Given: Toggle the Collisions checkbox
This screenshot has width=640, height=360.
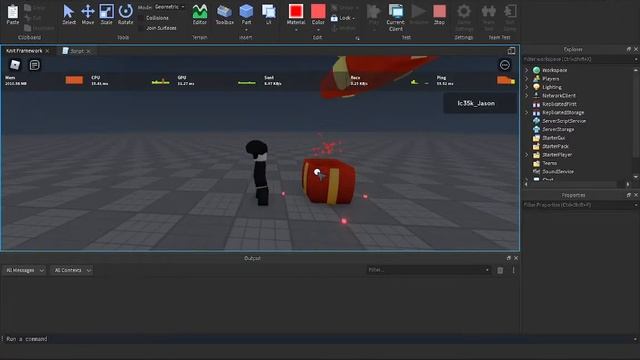Looking at the screenshot, I should pyautogui.click(x=141, y=18).
